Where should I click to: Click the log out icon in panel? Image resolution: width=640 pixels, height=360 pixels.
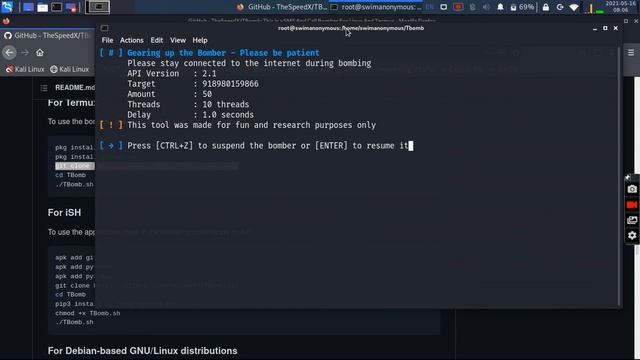pyautogui.click(x=560, y=7)
